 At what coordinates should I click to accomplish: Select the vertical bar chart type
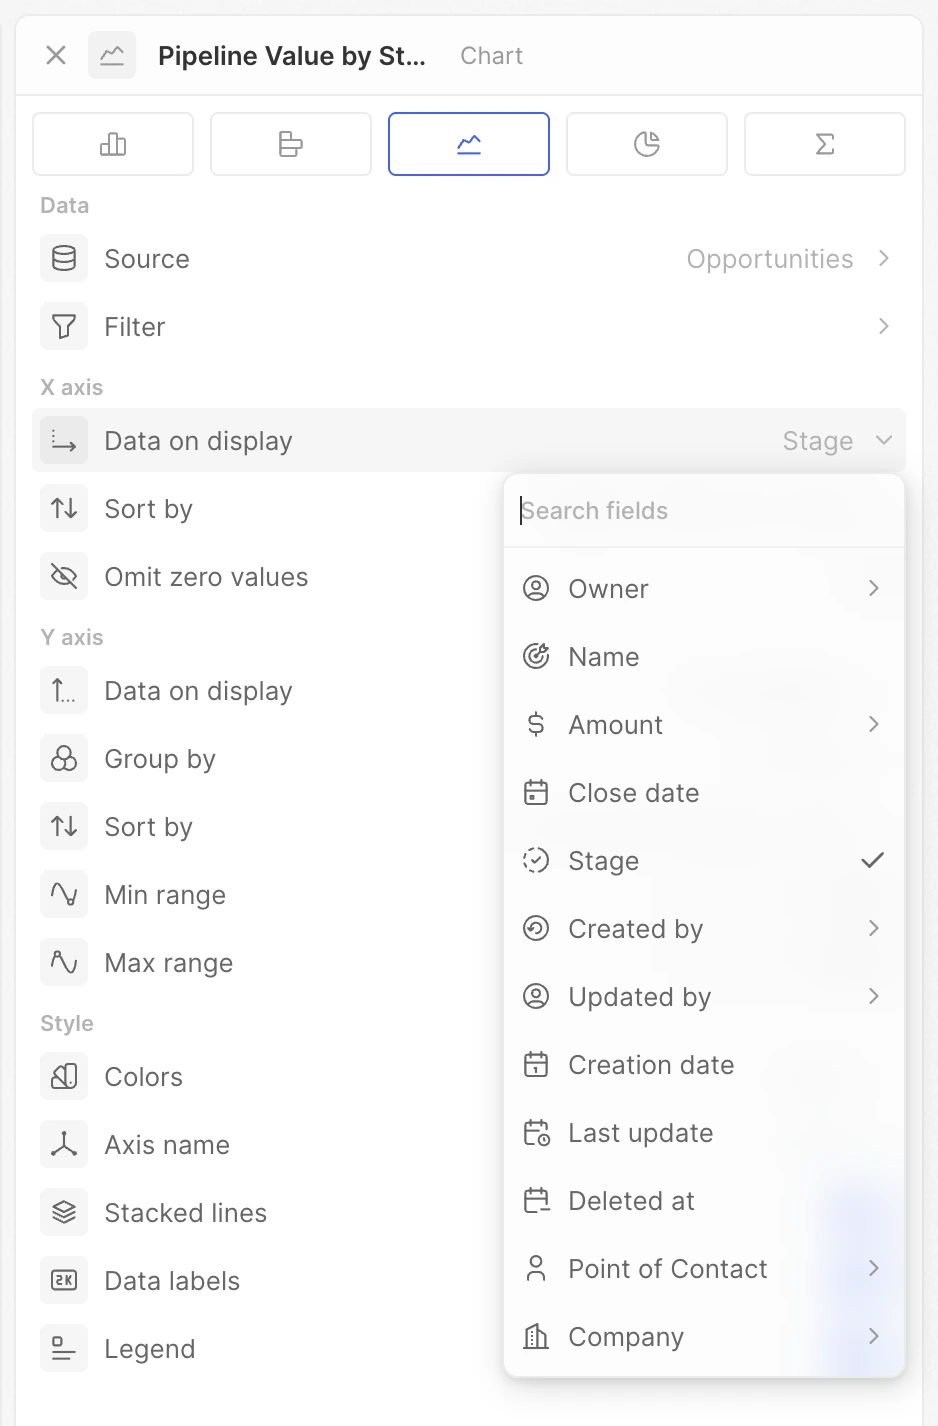tap(113, 144)
